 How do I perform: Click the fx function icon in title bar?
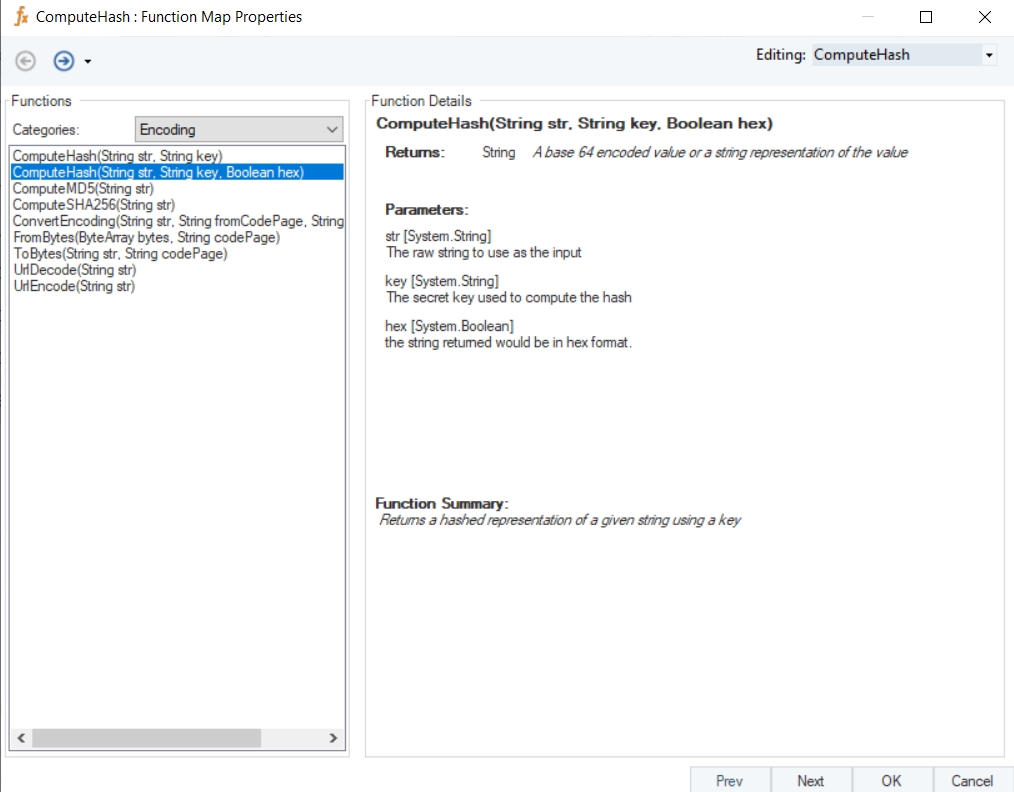click(x=21, y=16)
